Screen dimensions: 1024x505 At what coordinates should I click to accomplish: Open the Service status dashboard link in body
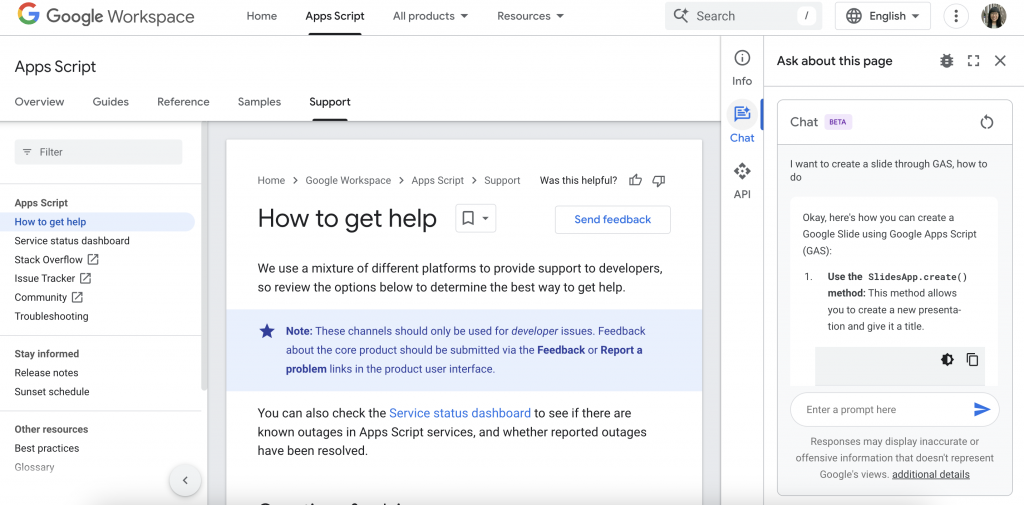tap(460, 414)
